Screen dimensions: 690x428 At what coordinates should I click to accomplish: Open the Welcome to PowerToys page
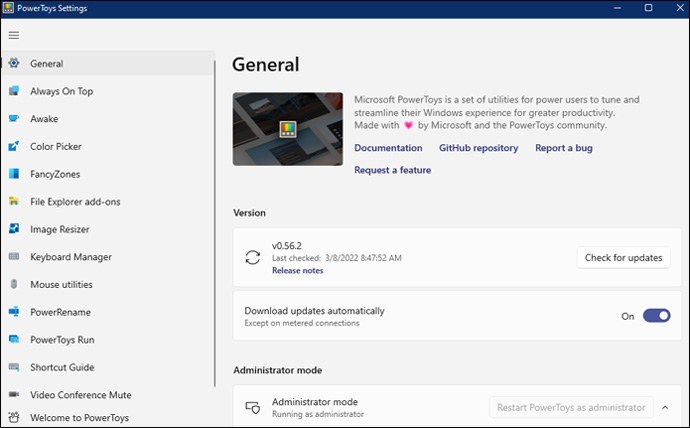(108, 417)
